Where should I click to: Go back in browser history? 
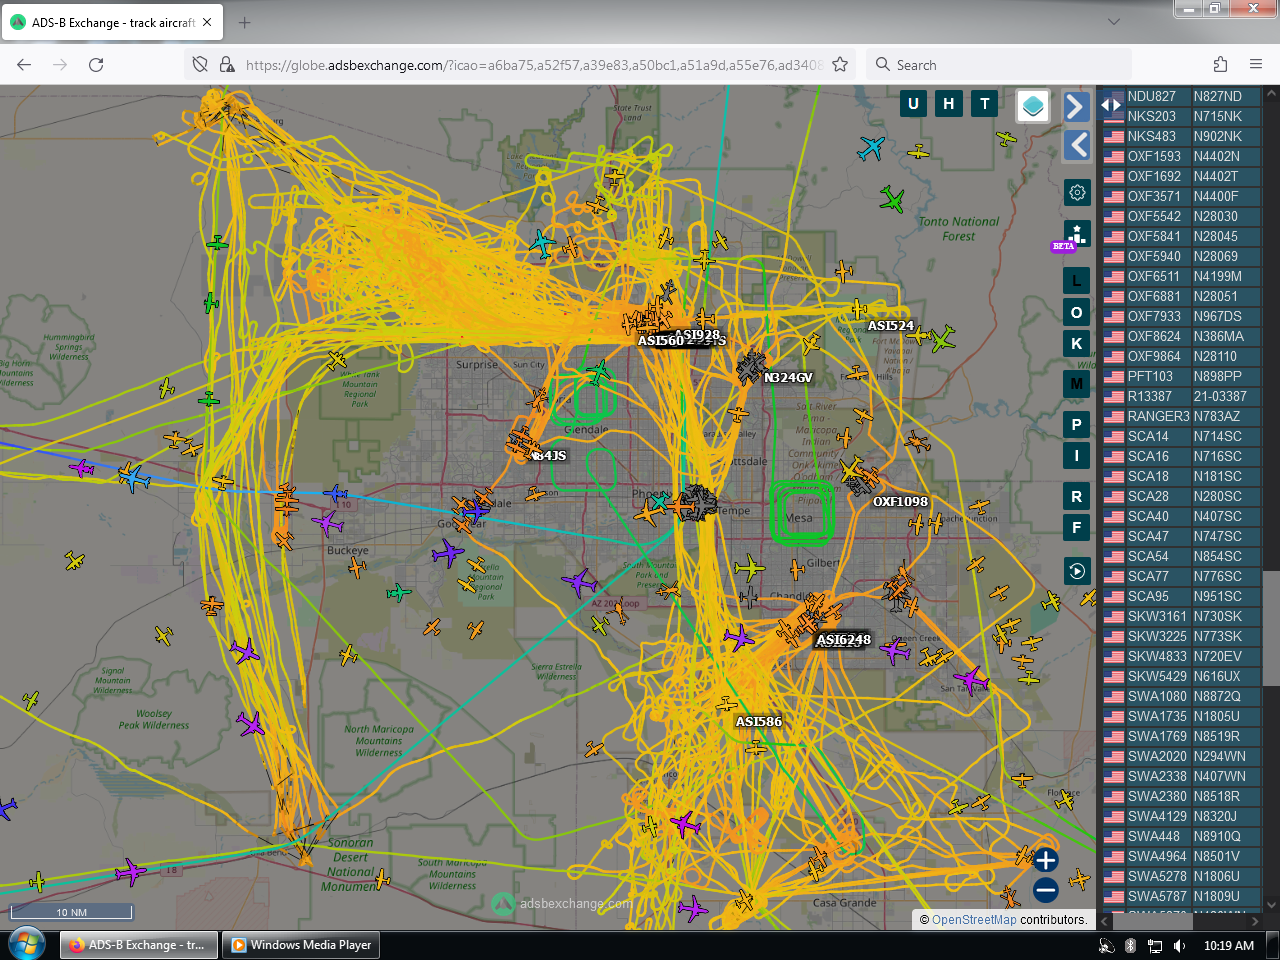point(24,64)
